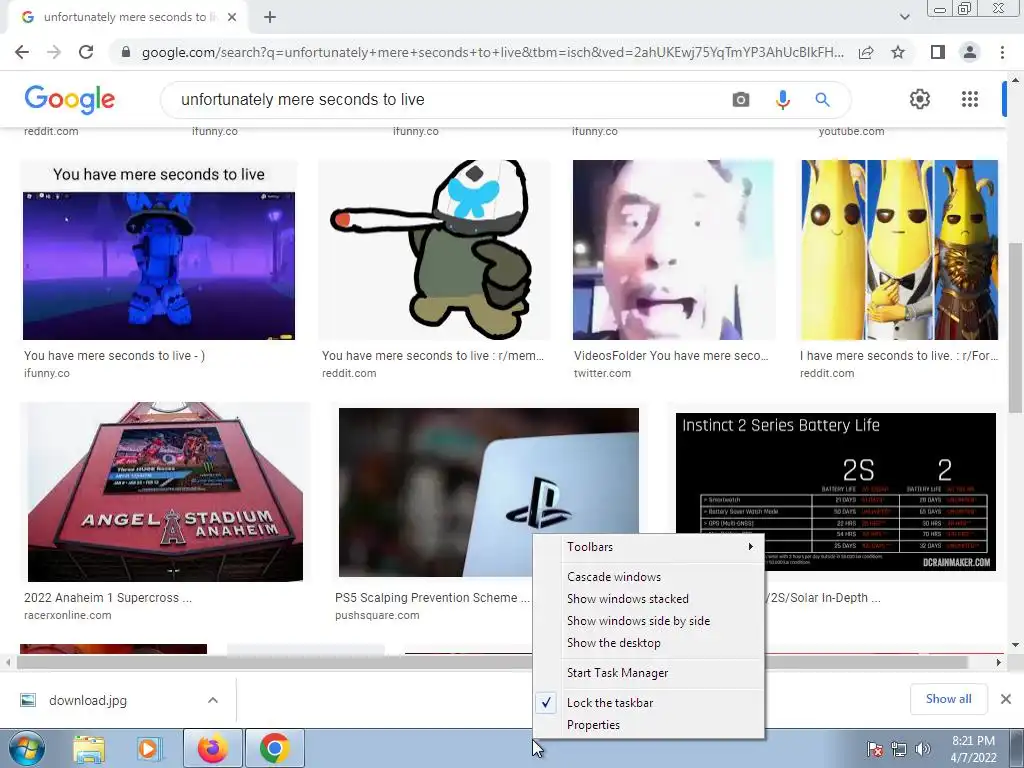Viewport: 1024px width, 768px height.
Task: Click the forward navigation arrow
Action: 54,52
